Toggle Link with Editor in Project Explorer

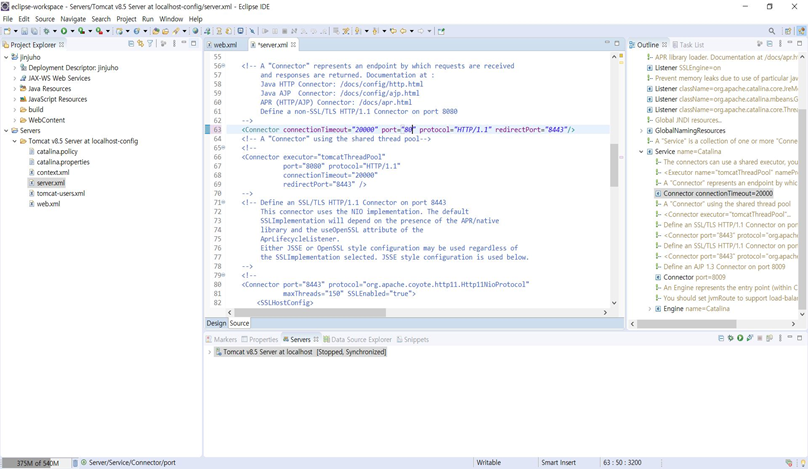[141, 44]
